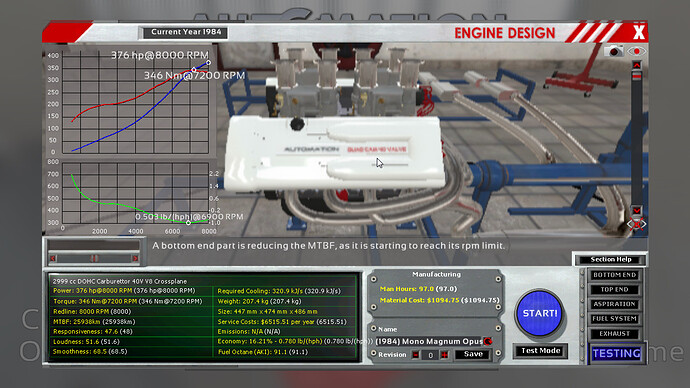Toggle the Test Mode button
This screenshot has height=388, width=690.
[540, 351]
